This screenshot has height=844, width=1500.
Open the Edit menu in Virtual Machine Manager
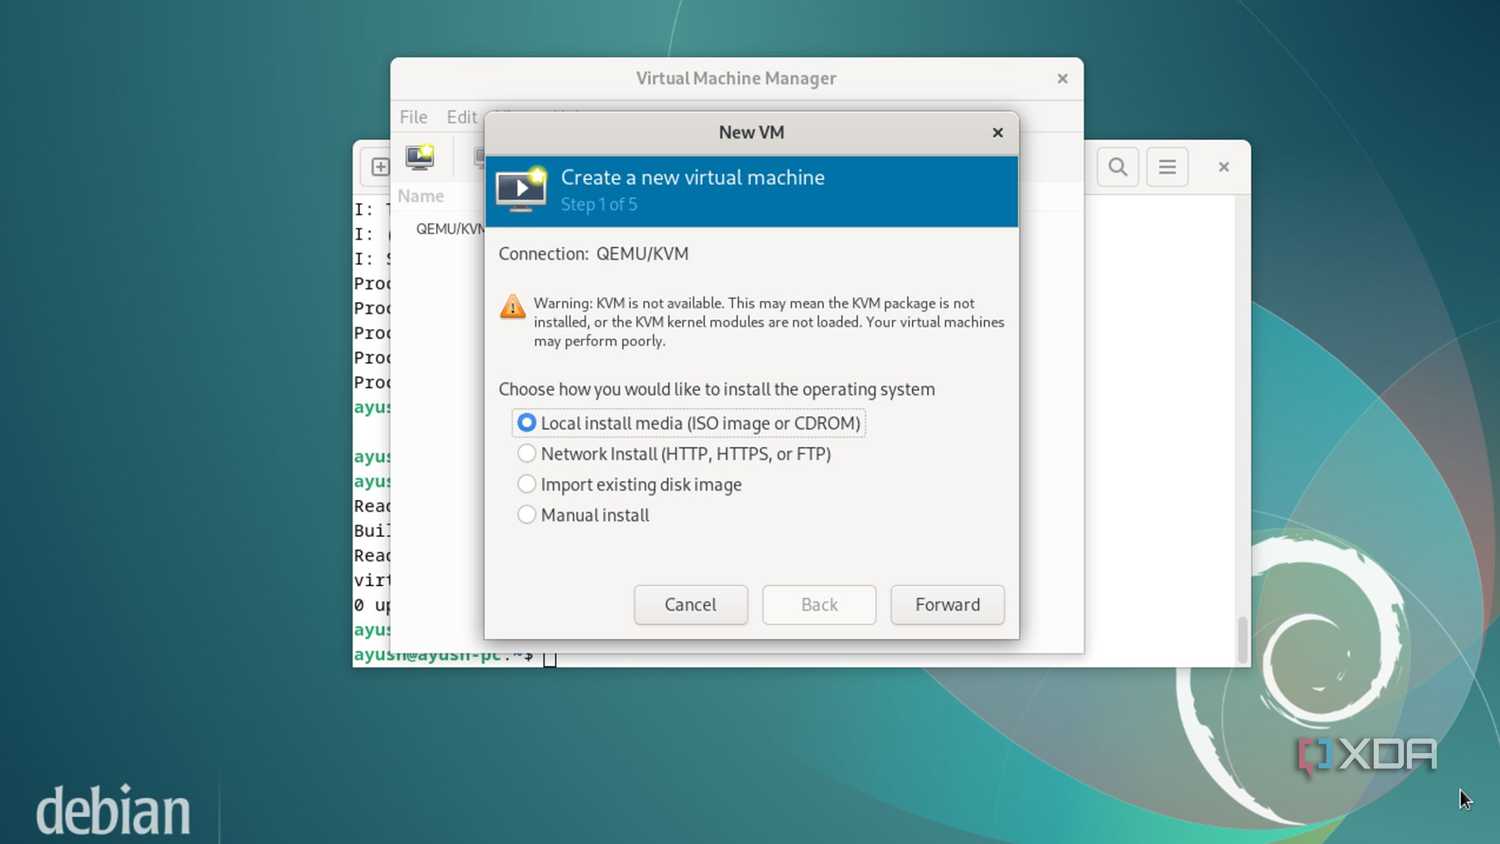(x=461, y=117)
